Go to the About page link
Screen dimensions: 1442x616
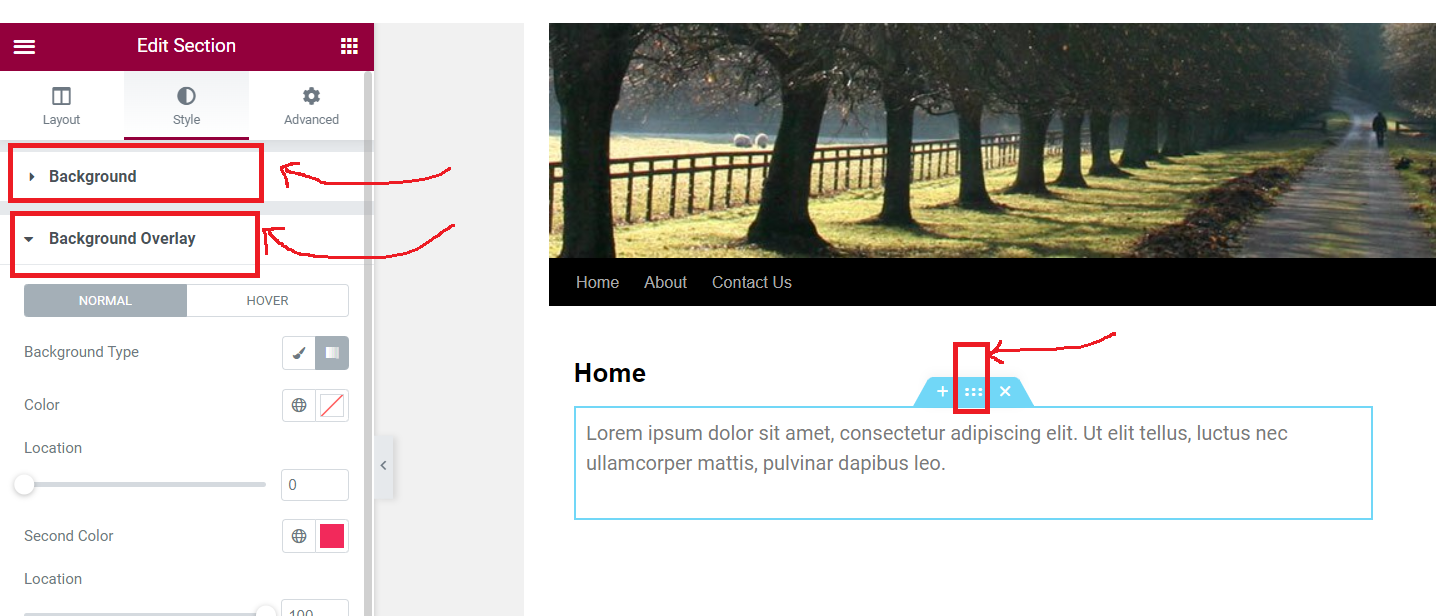pyautogui.click(x=665, y=283)
